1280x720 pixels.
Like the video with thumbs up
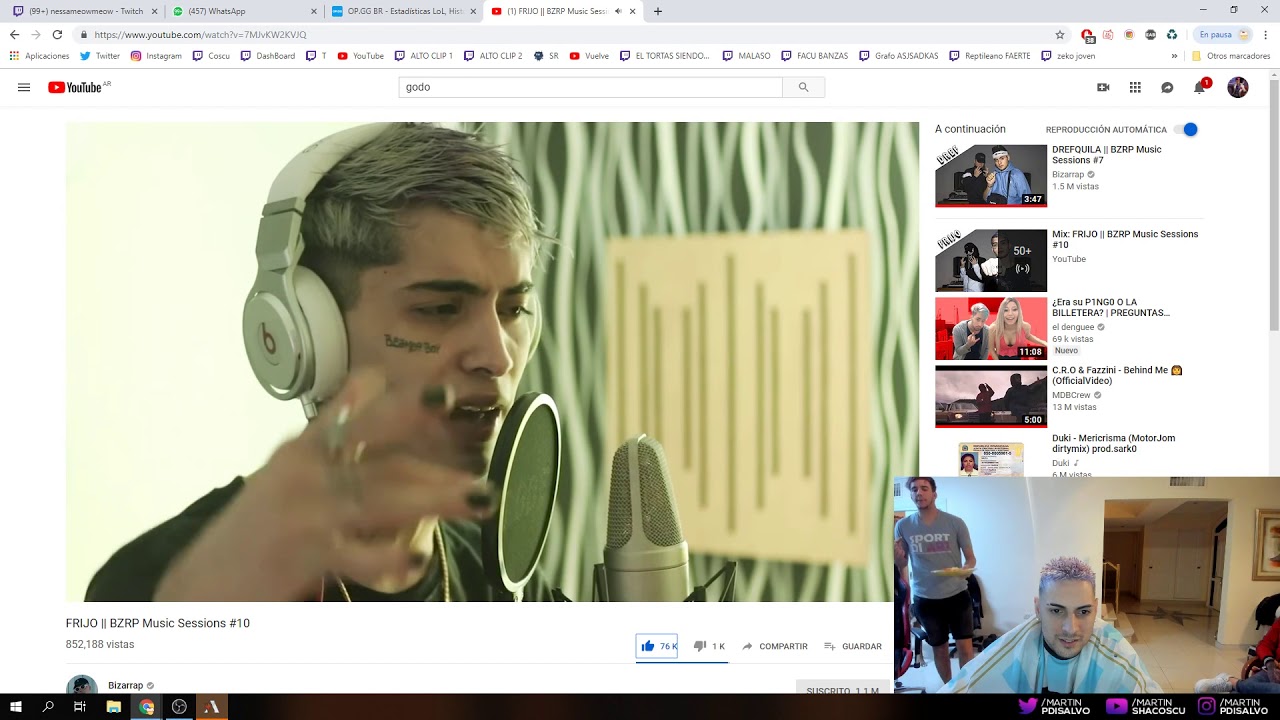click(657, 646)
